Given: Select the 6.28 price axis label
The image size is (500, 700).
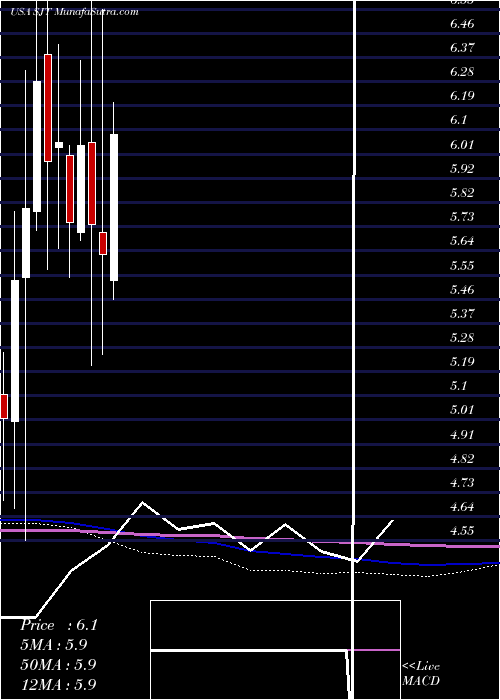Looking at the screenshot, I should (x=462, y=72).
